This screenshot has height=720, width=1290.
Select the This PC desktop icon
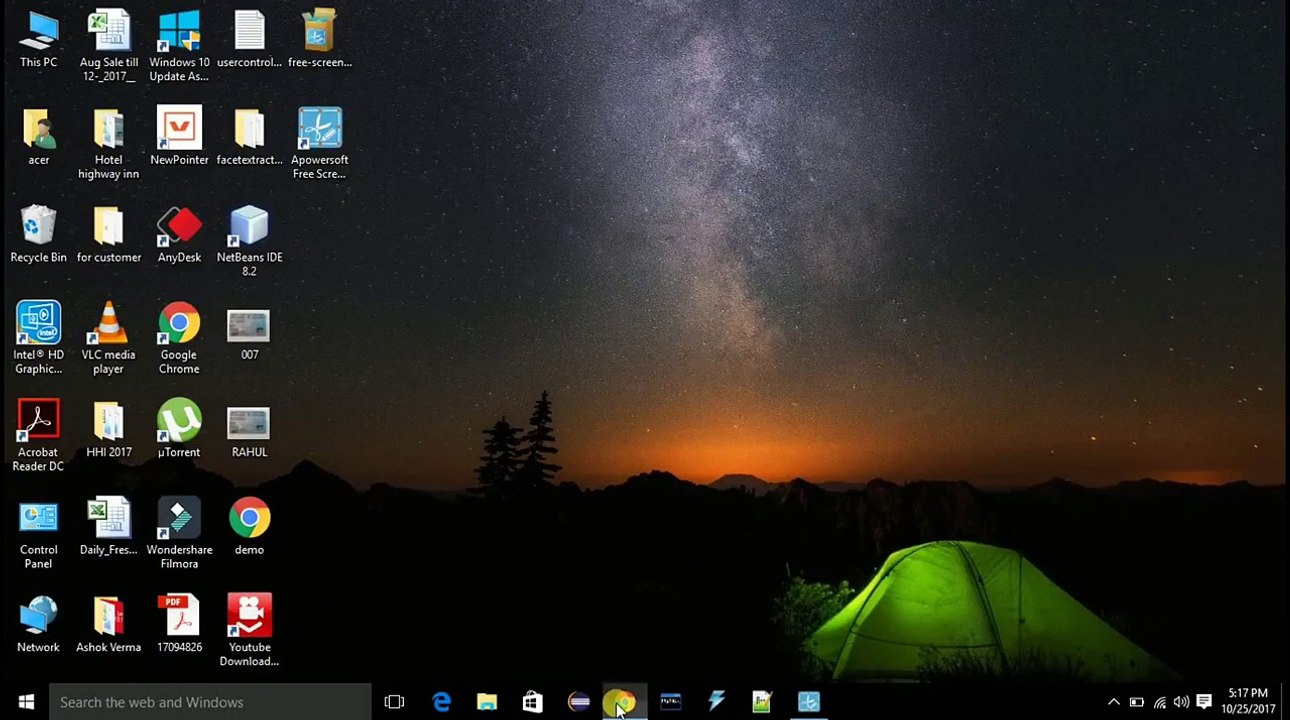[x=38, y=39]
